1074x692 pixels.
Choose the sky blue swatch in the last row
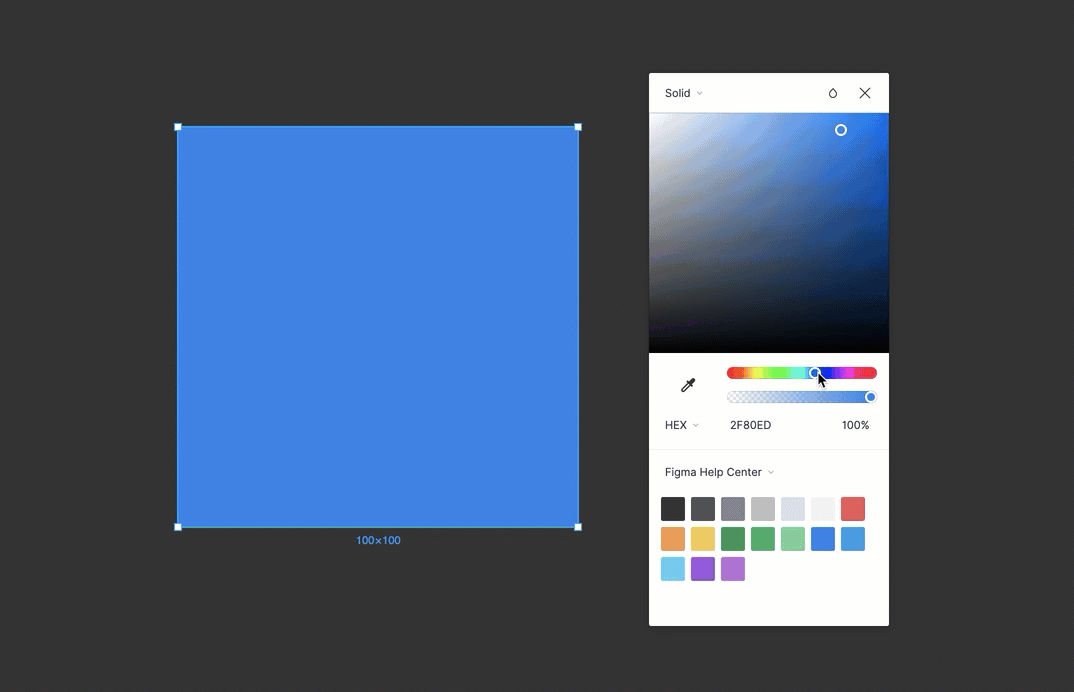(673, 569)
